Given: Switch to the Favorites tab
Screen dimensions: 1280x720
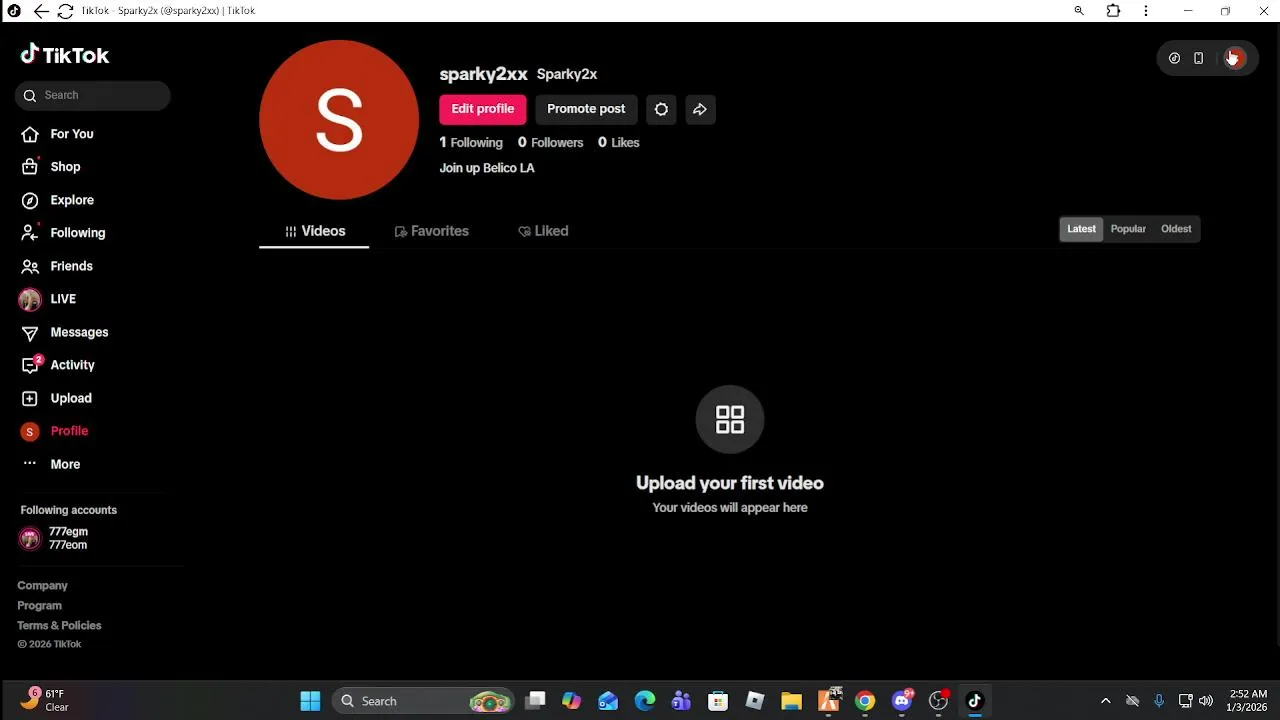Looking at the screenshot, I should 431,231.
